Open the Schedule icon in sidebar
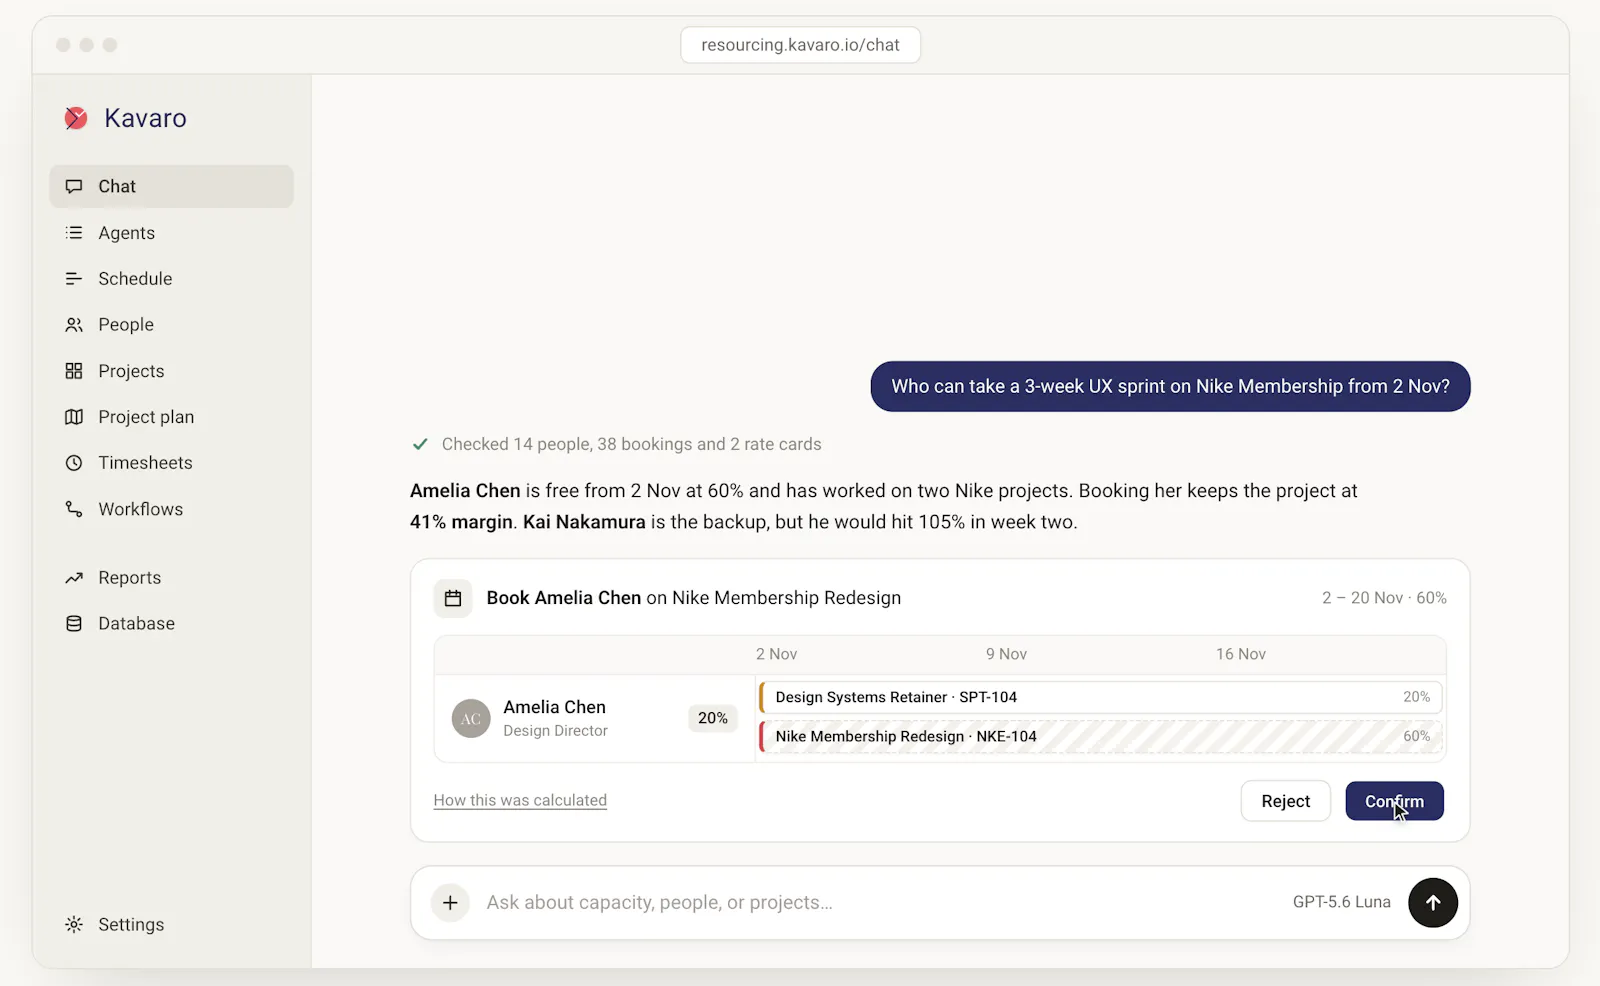1600x986 pixels. pos(74,279)
